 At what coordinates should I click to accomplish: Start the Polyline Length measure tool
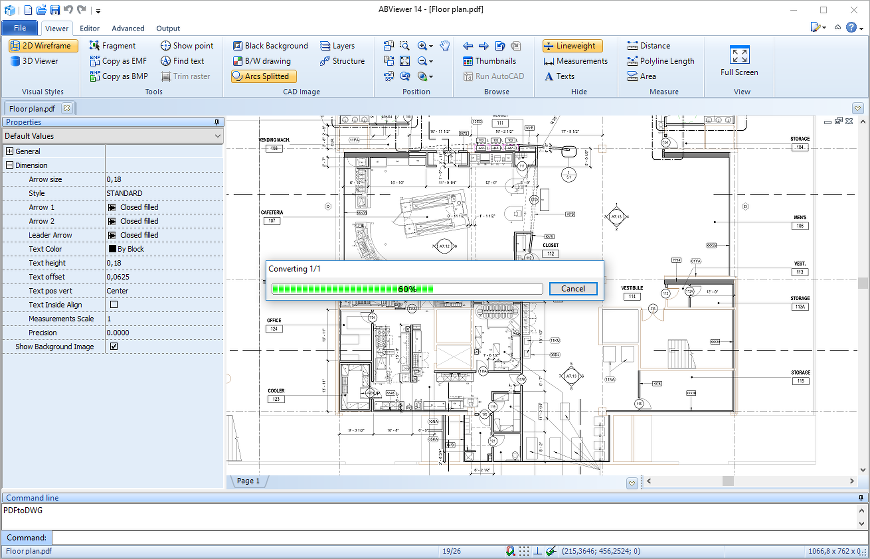(661, 61)
